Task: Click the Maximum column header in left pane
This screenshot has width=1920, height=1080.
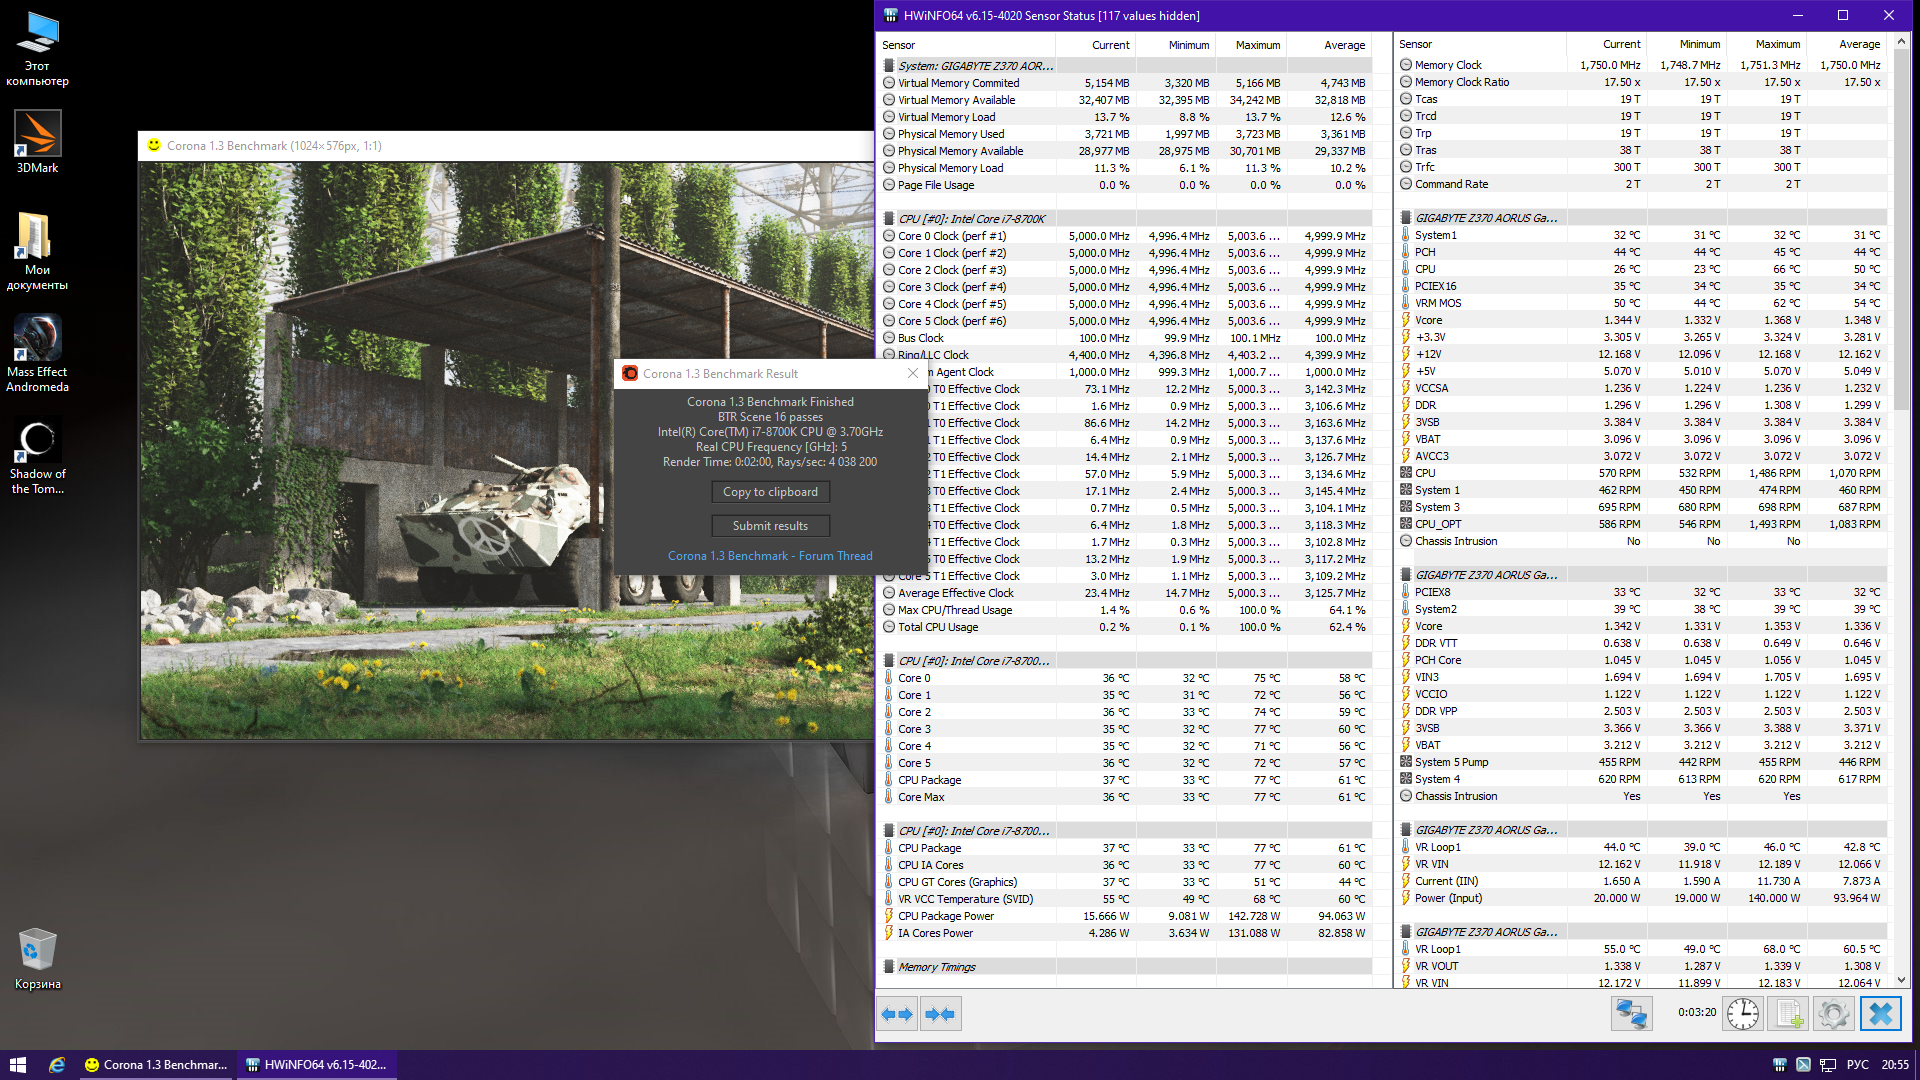Action: (x=1257, y=45)
